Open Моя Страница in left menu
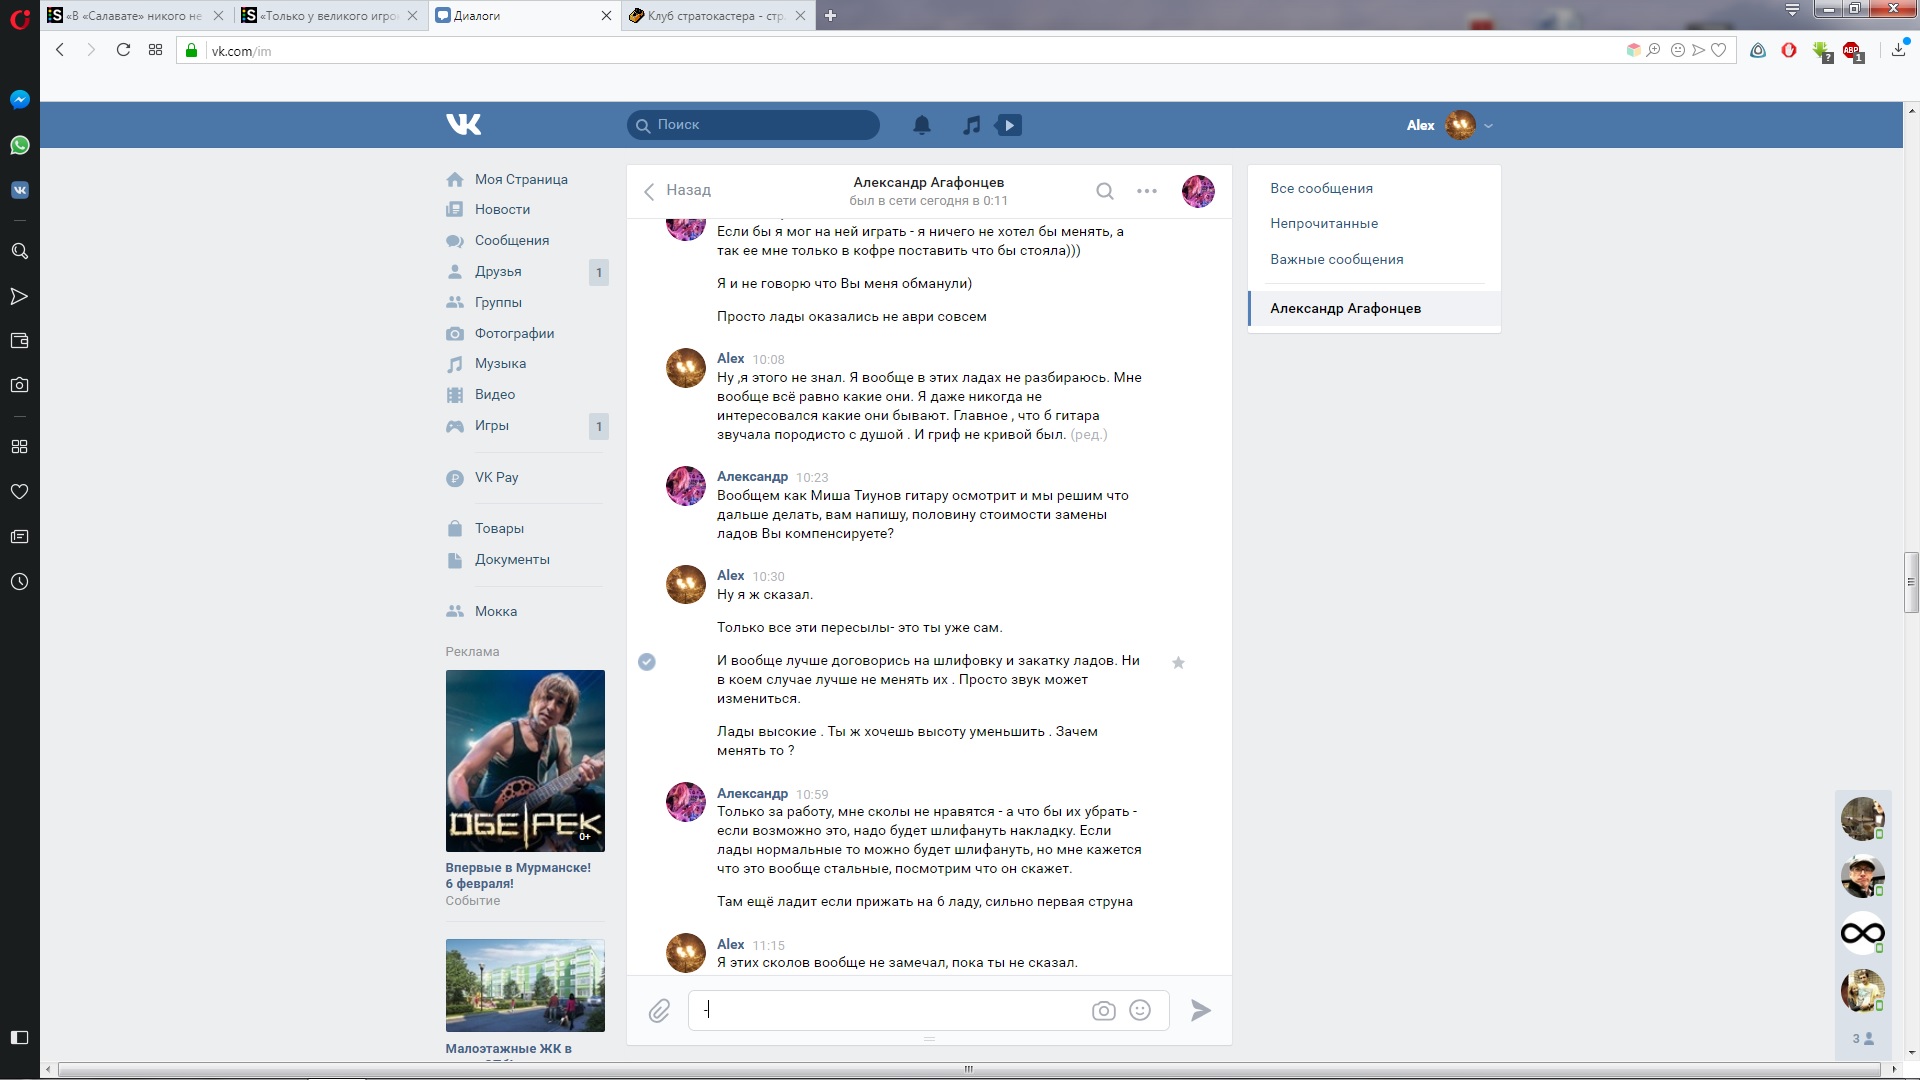This screenshot has width=1920, height=1080. 520,179
